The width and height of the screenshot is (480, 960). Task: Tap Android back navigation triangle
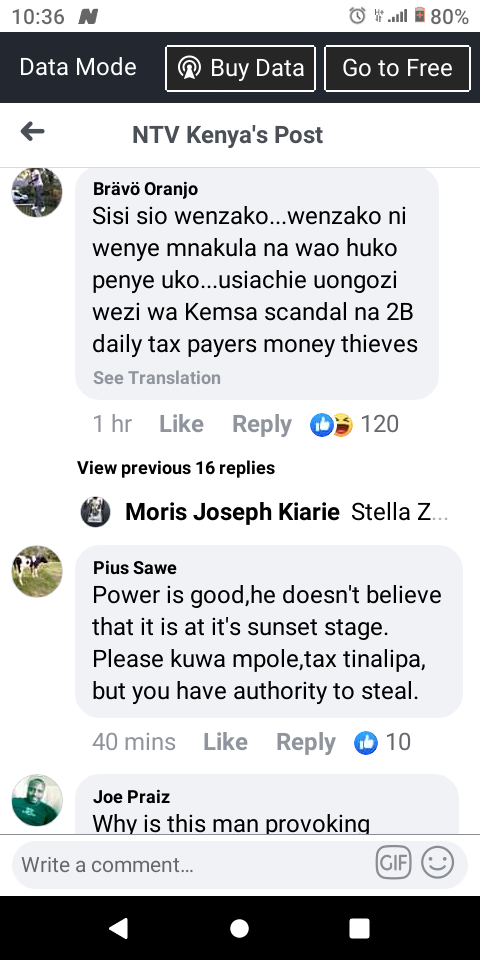(119, 928)
